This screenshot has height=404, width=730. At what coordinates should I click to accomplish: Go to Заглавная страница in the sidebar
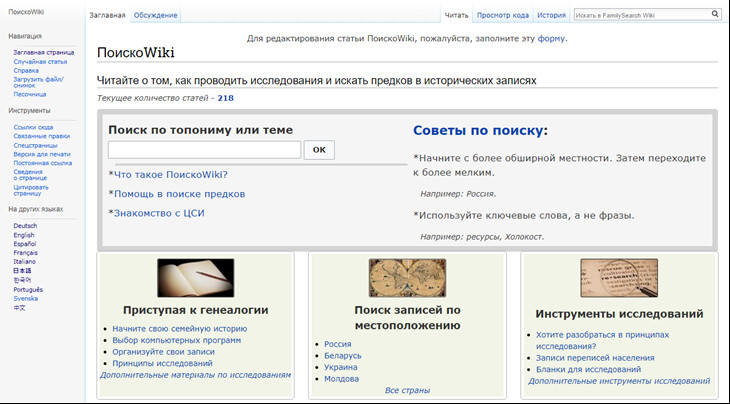click(x=44, y=53)
